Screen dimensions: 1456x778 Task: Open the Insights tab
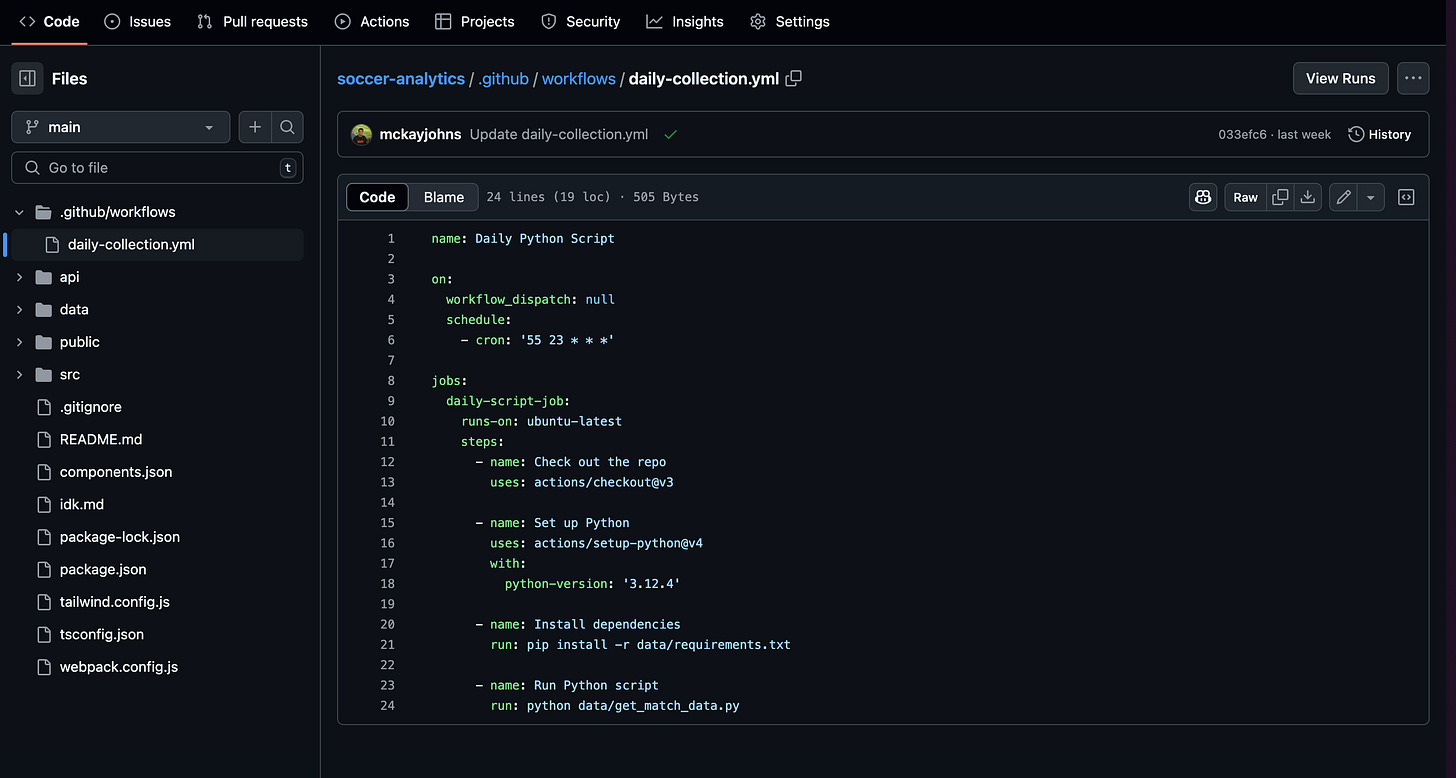(685, 21)
